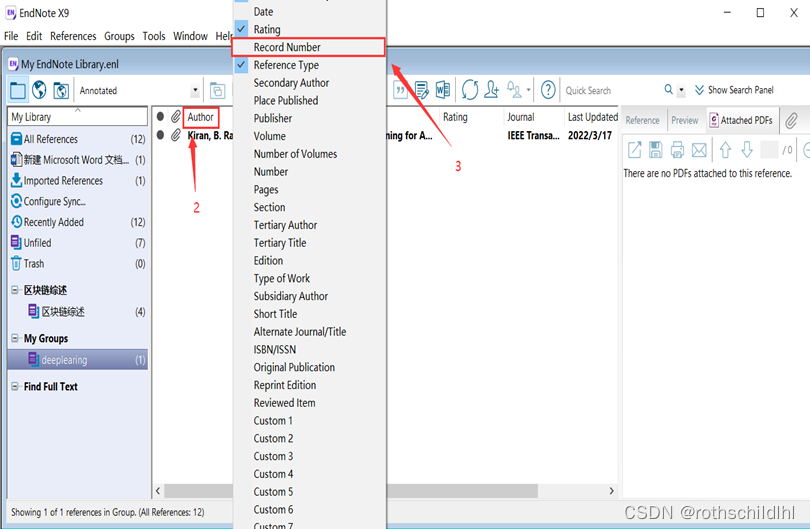Select All References in My Library

pyautogui.click(x=78, y=139)
